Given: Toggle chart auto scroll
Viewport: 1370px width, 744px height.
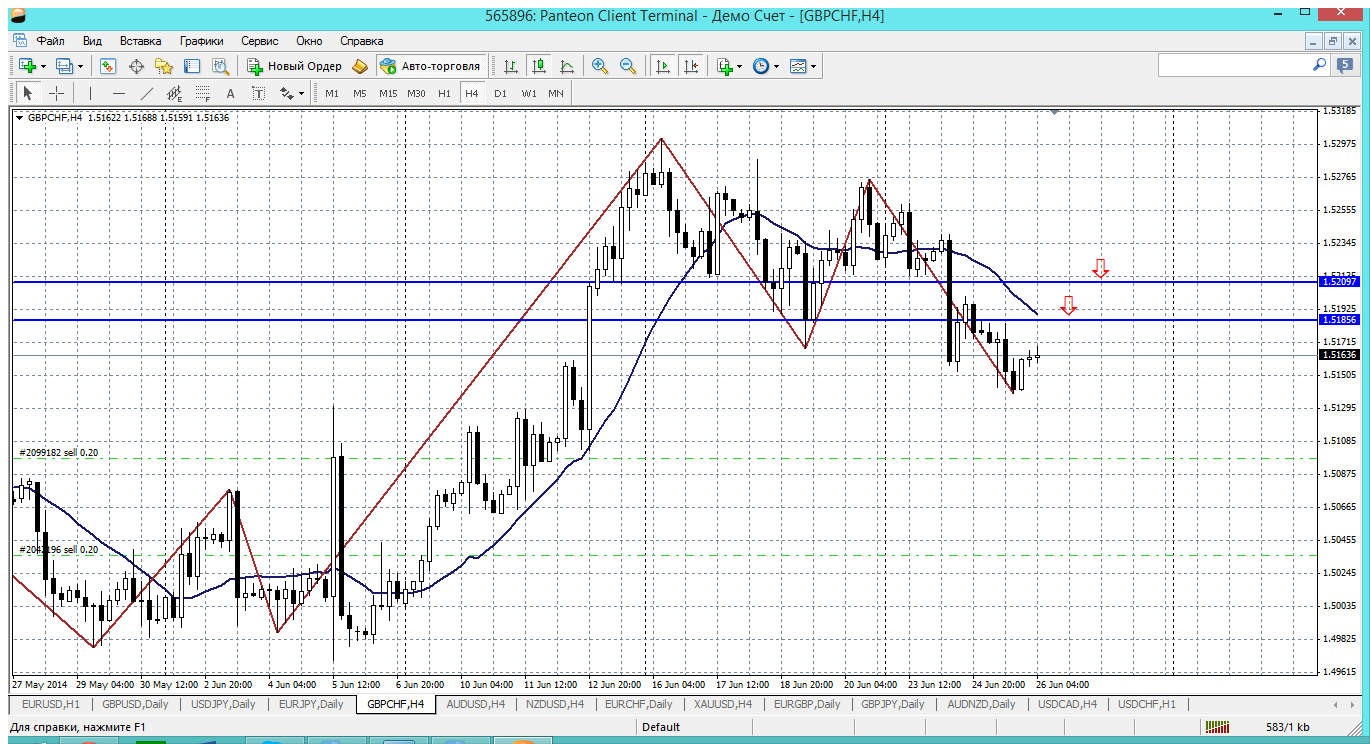Looking at the screenshot, I should 662,66.
